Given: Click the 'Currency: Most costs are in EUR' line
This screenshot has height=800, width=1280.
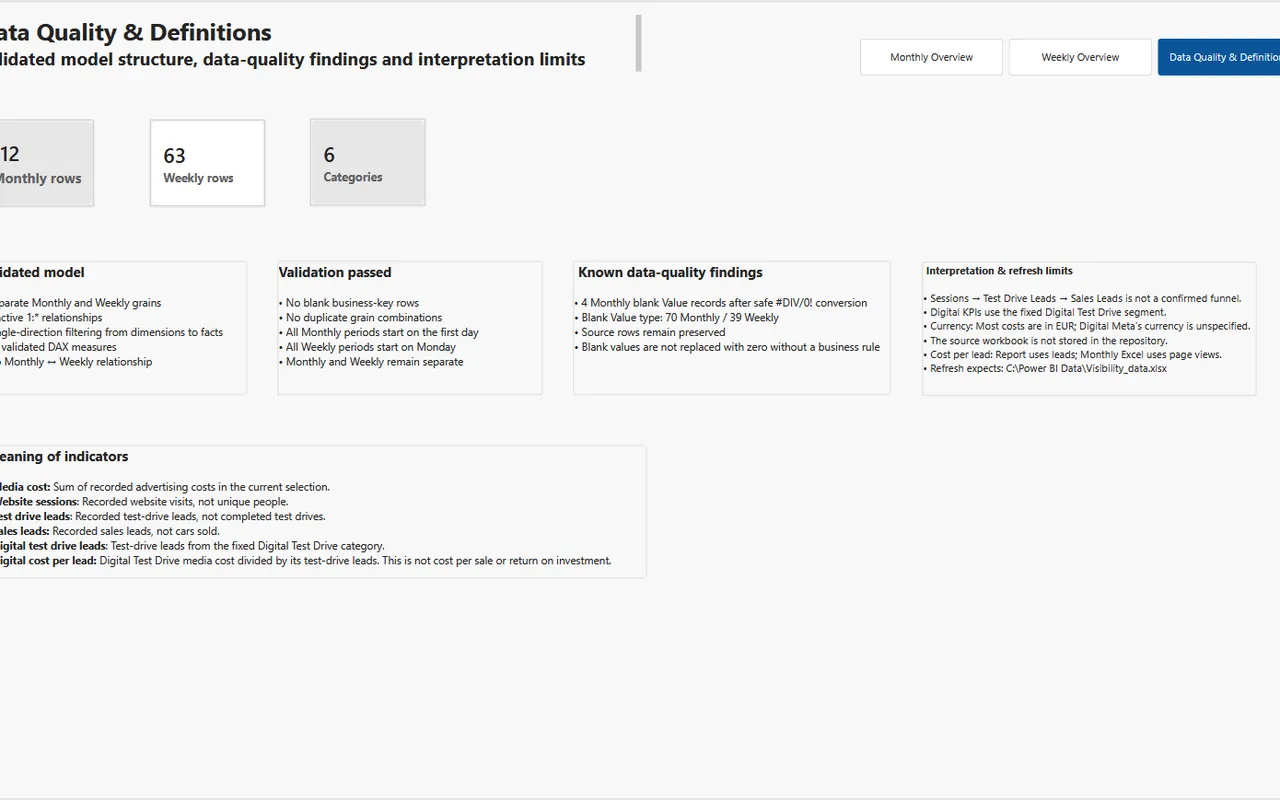Looking at the screenshot, I should [1087, 326].
